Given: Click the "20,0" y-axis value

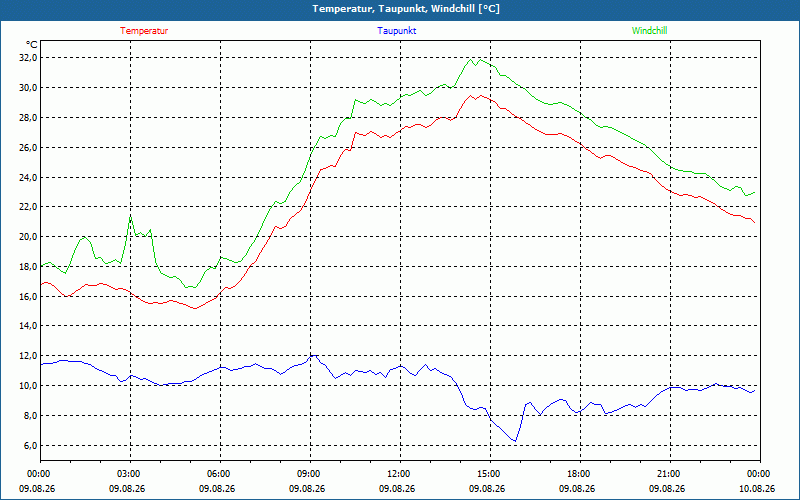Looking at the screenshot, I should [x=29, y=237].
